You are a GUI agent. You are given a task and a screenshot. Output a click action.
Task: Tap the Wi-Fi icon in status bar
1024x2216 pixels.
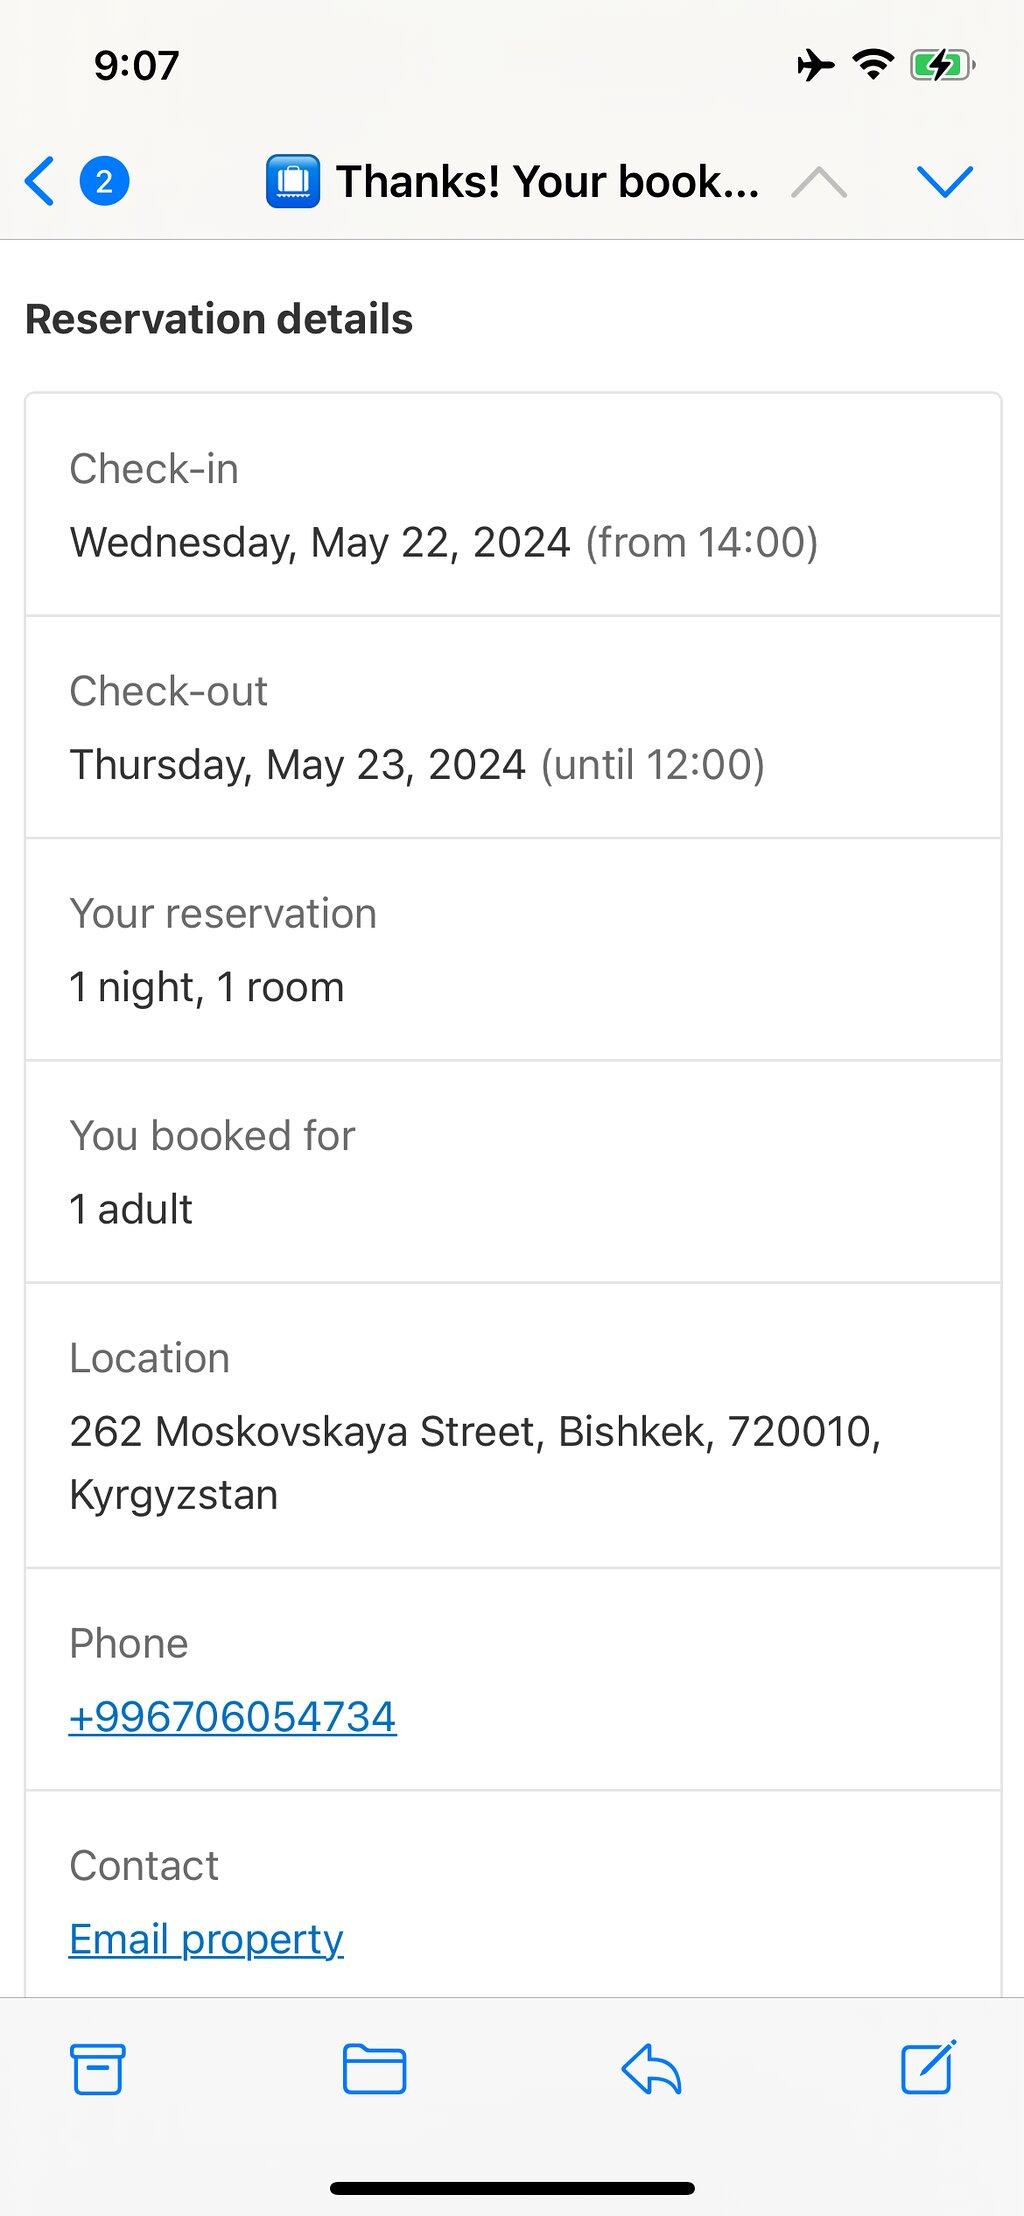[x=873, y=66]
